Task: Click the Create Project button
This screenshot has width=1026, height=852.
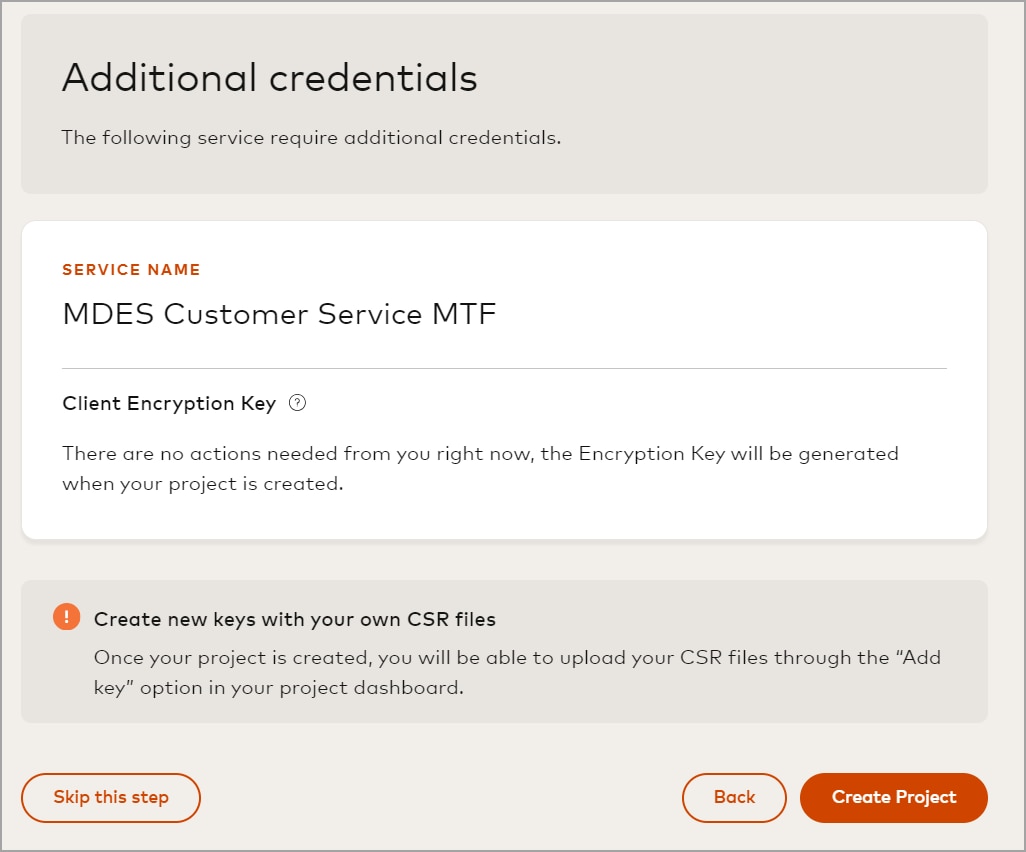Action: [x=893, y=797]
